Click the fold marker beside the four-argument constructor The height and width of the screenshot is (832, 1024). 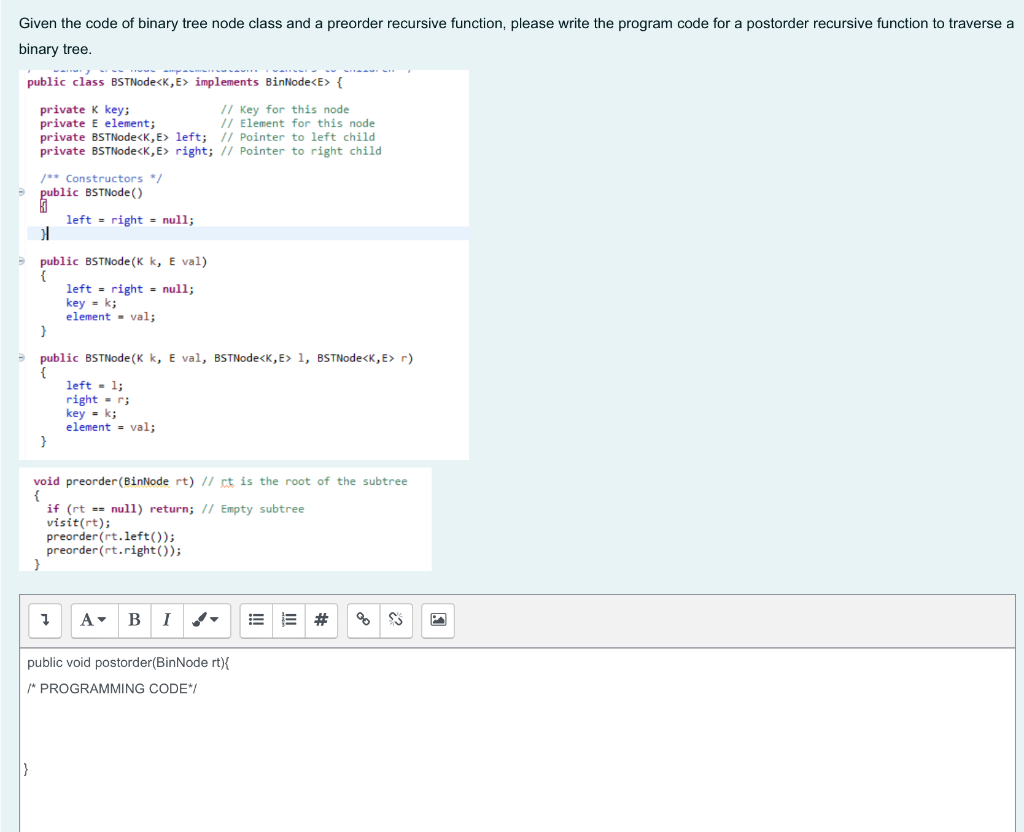[22, 358]
